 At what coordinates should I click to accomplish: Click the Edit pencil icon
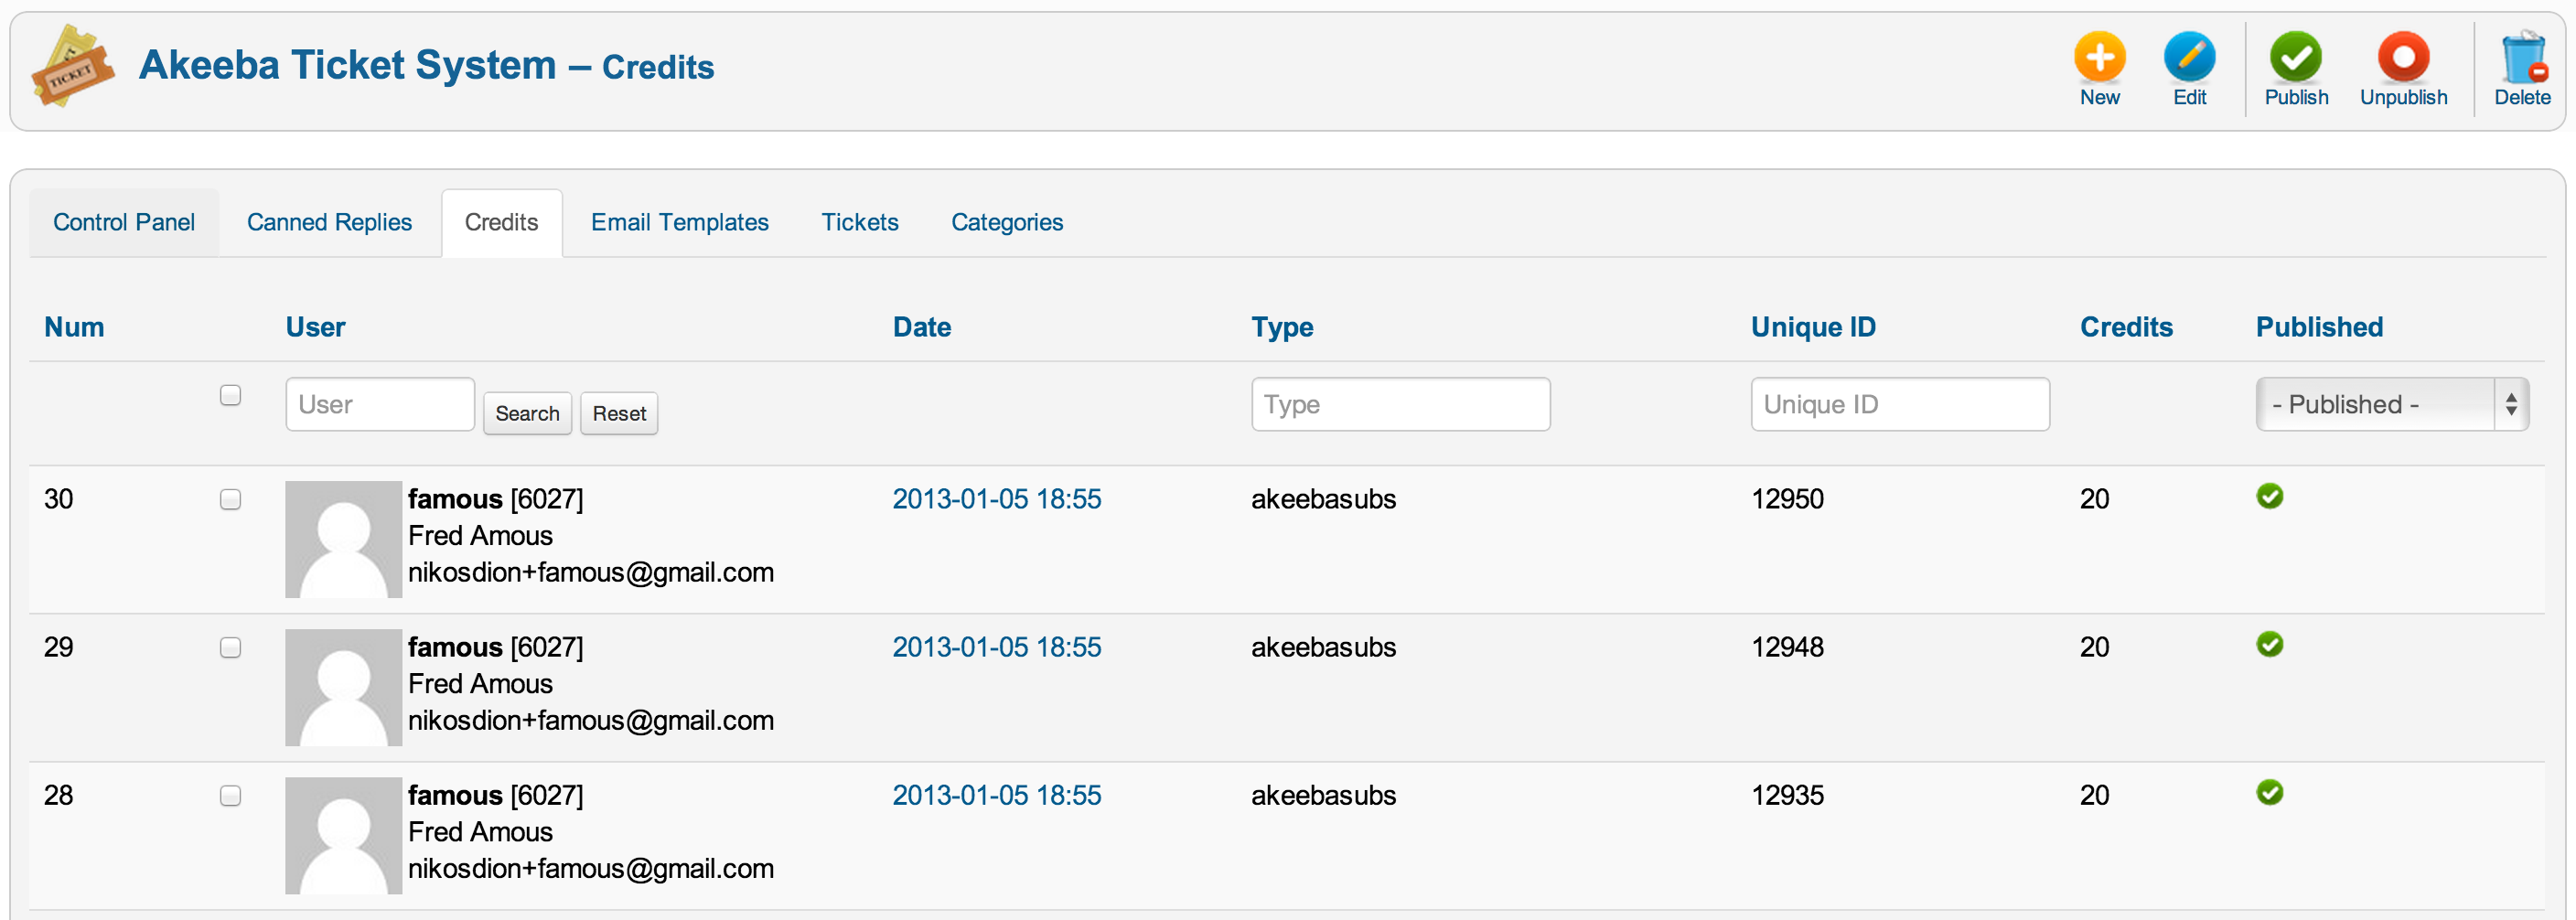[2189, 57]
